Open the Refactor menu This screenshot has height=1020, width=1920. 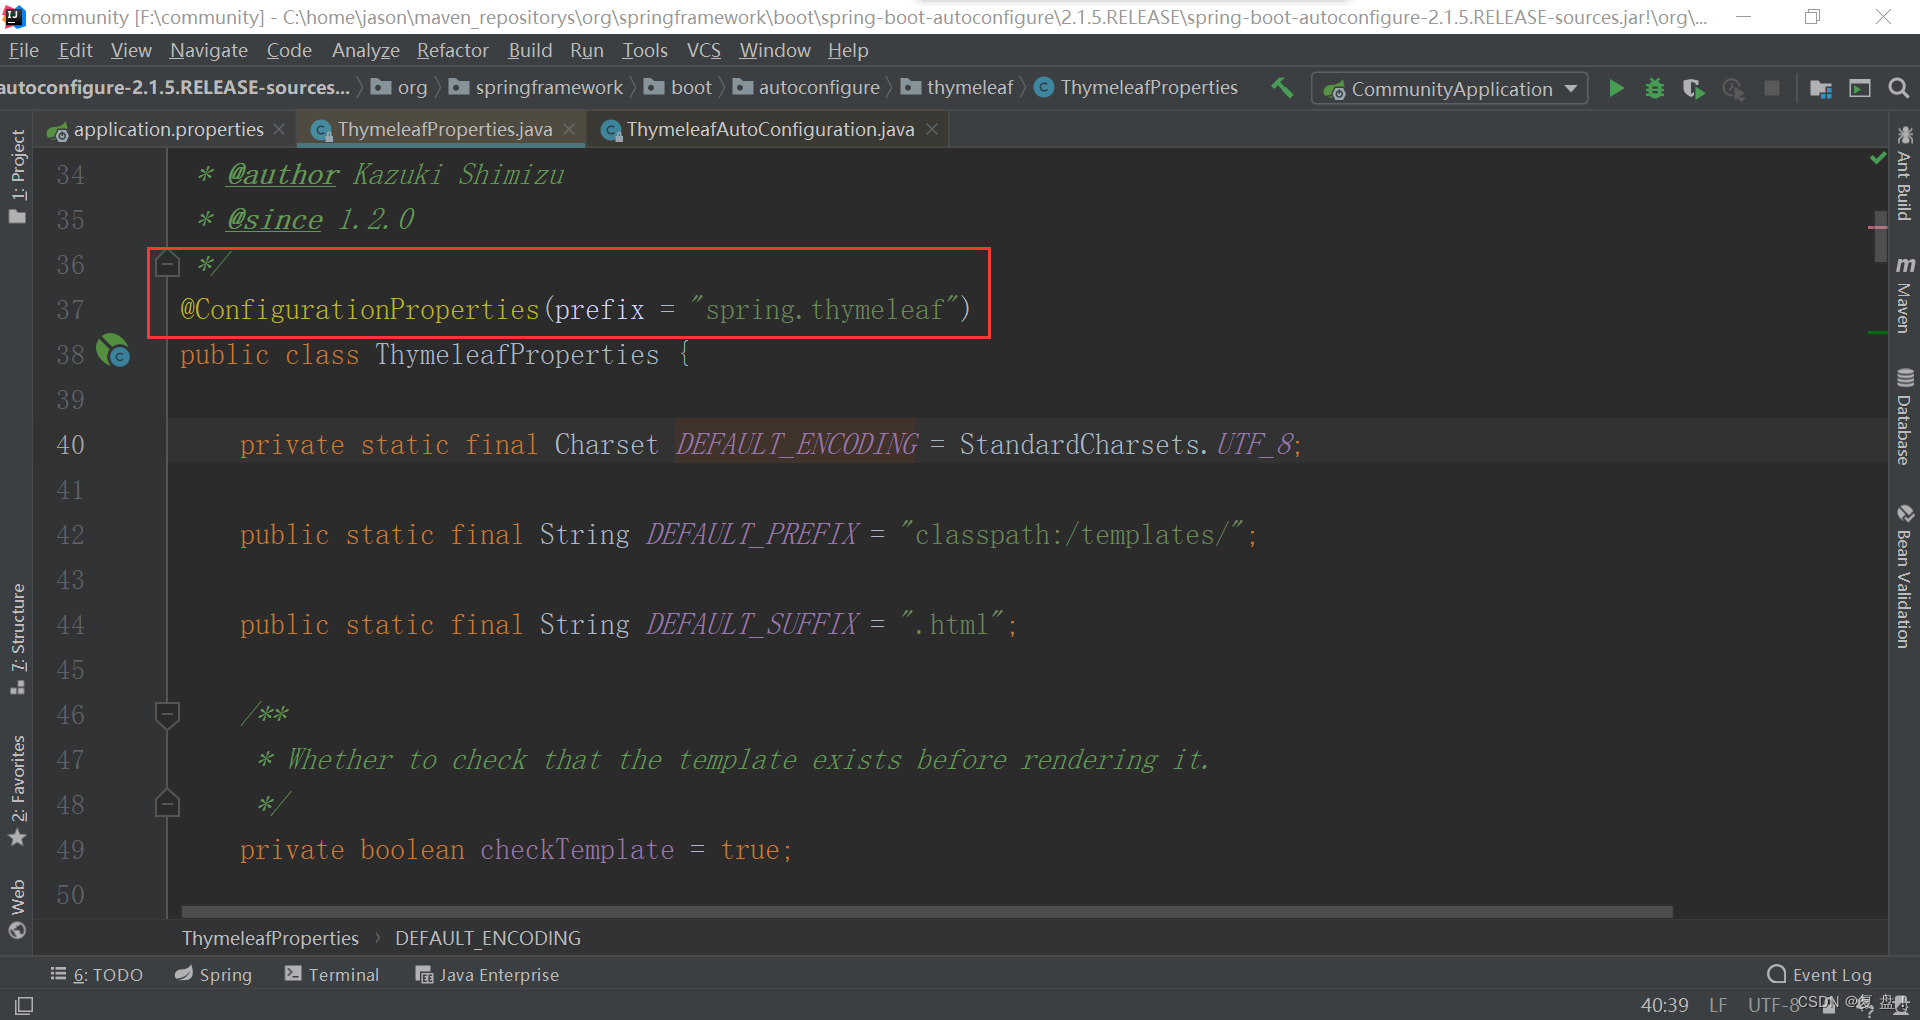click(452, 50)
